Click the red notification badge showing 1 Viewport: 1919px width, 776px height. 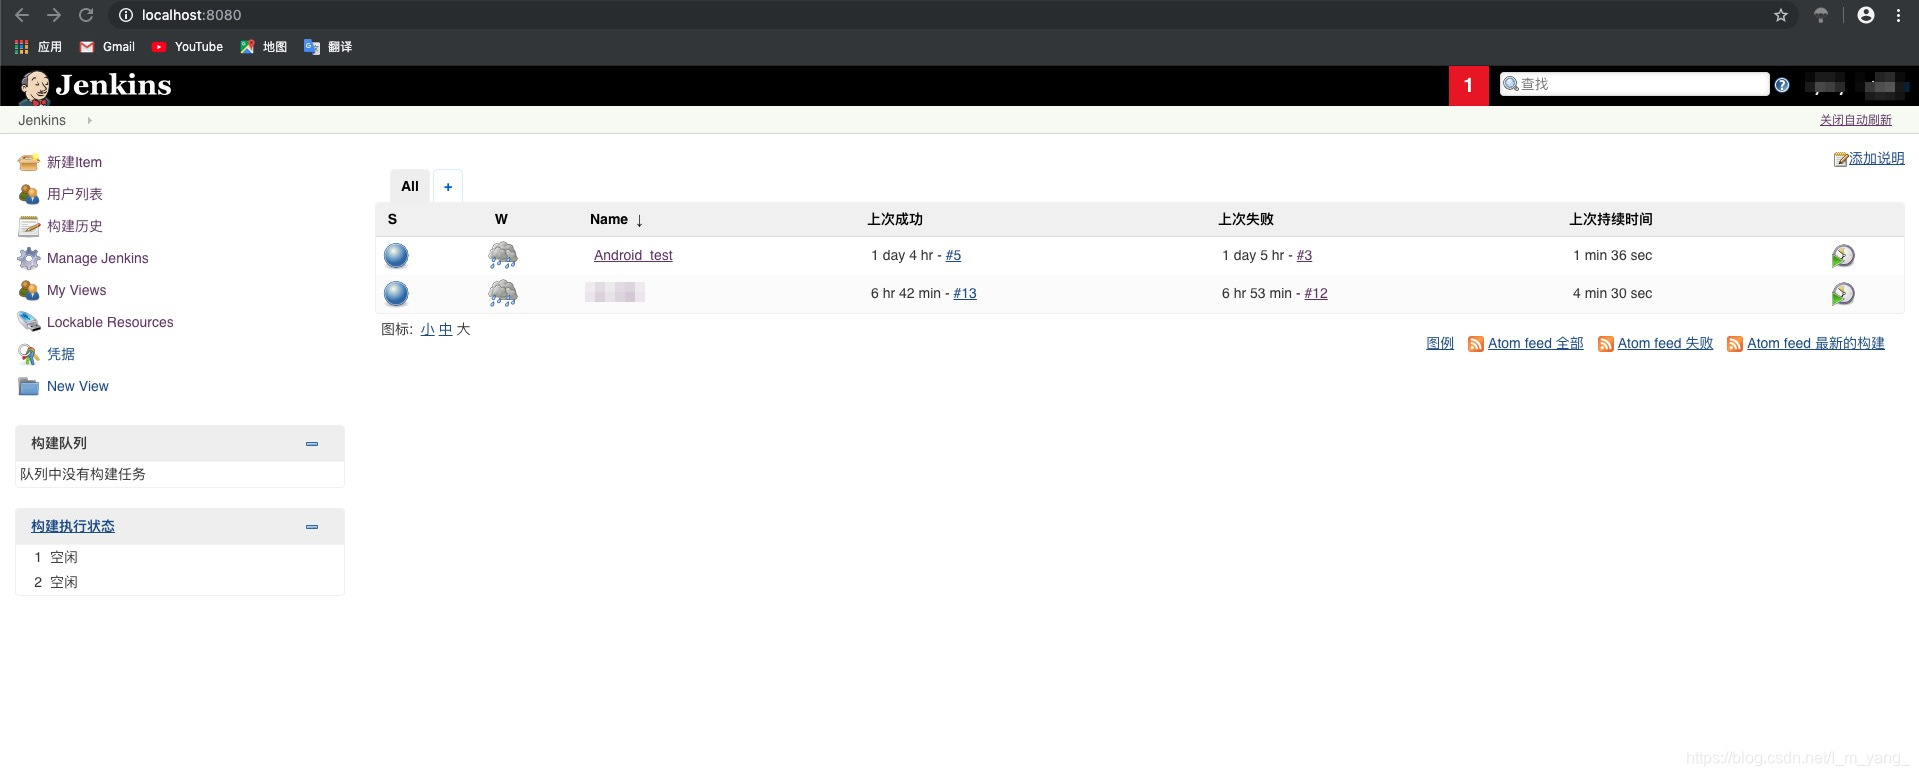[1468, 86]
